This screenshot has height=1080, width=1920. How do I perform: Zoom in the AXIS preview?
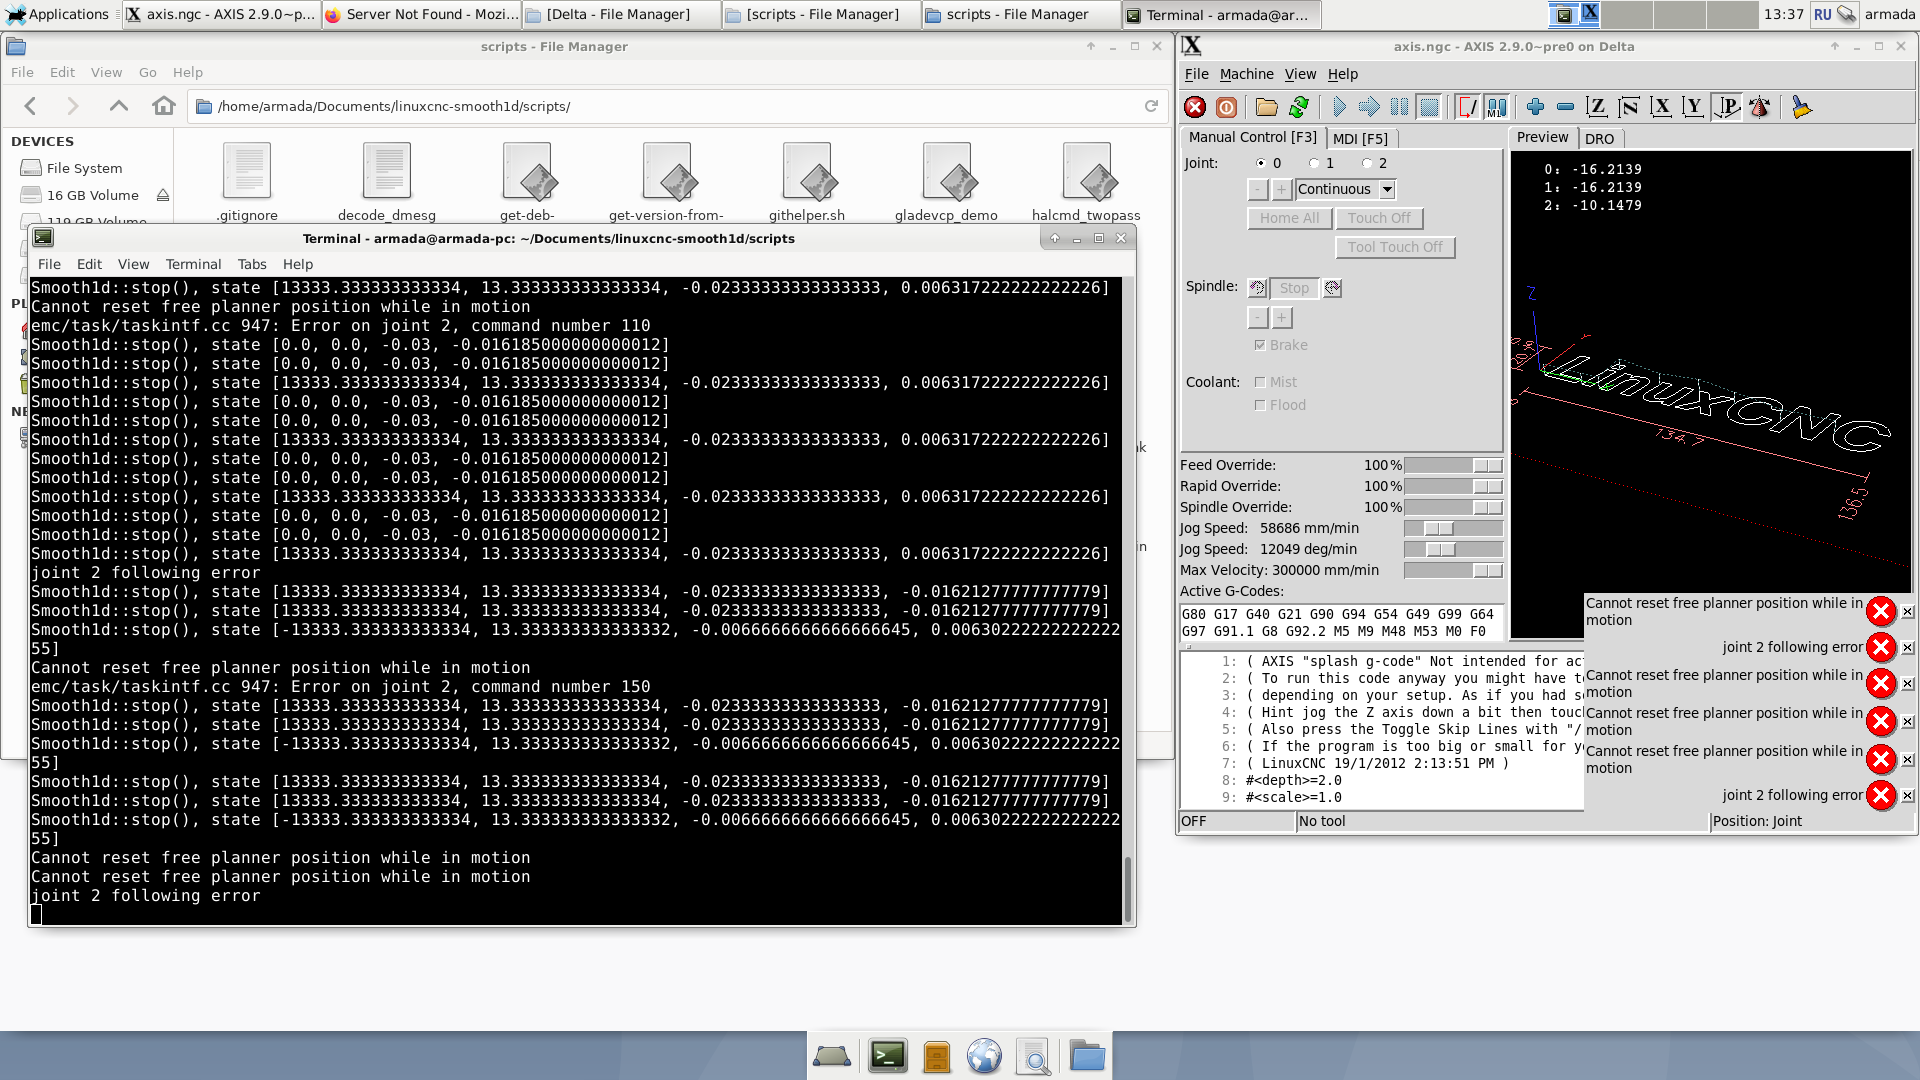1536,107
